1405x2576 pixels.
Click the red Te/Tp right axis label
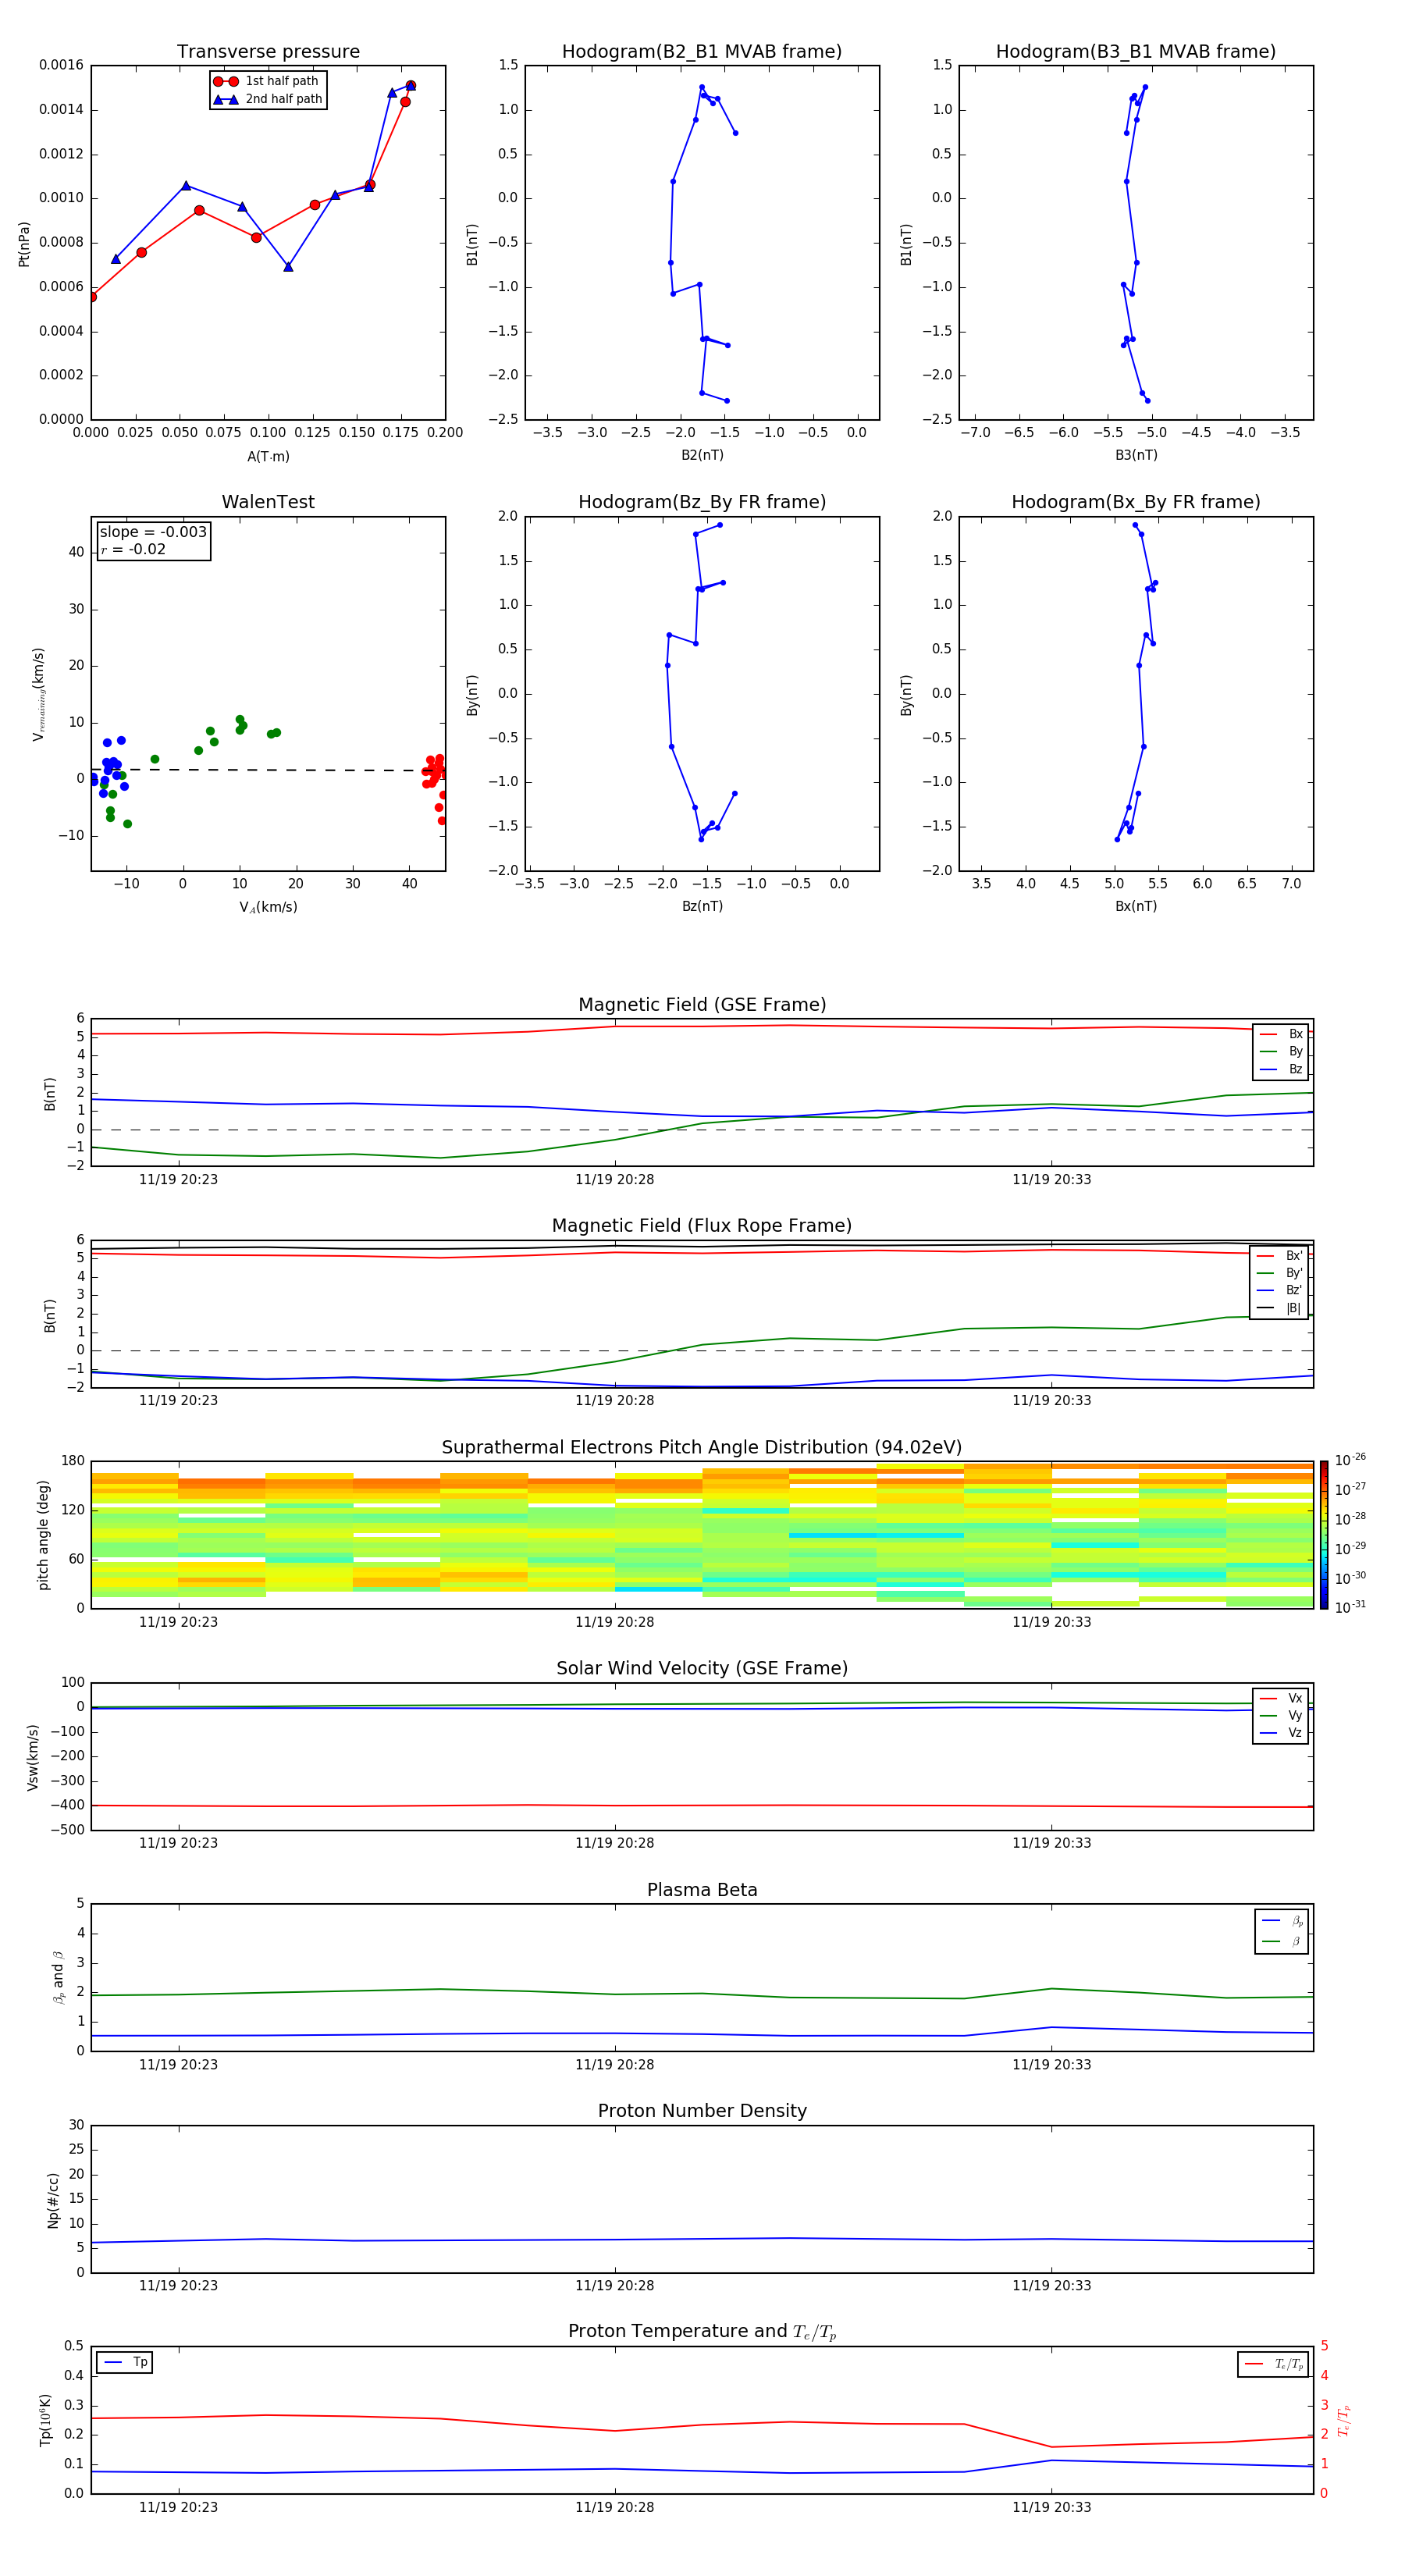point(1344,2421)
